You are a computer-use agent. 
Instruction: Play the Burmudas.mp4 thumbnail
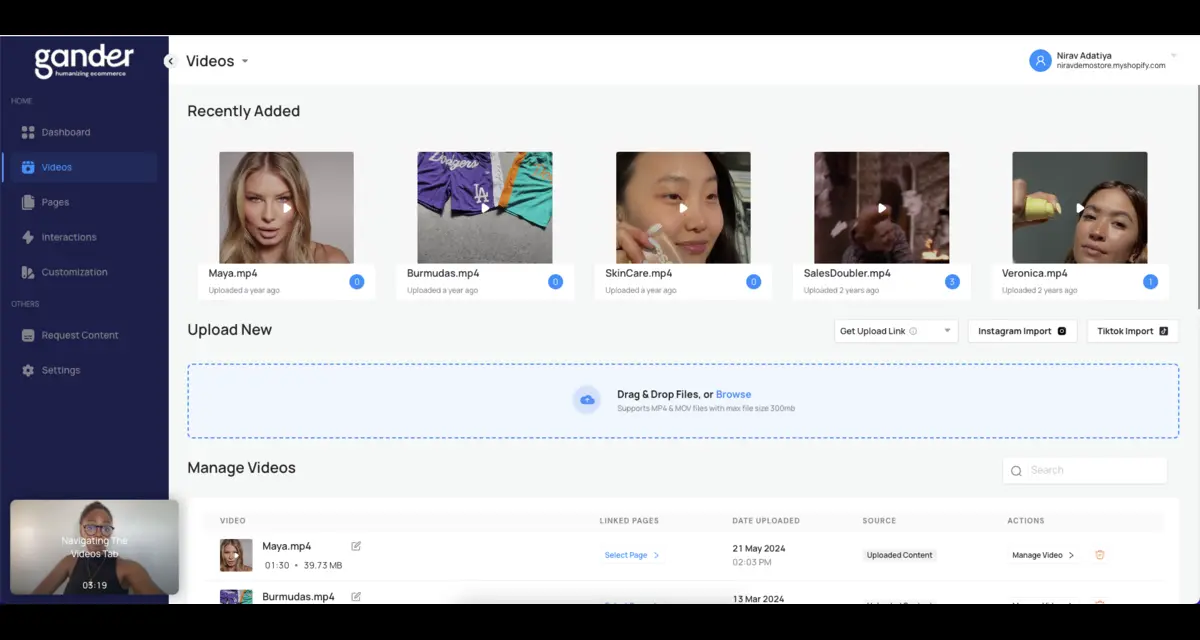click(485, 208)
